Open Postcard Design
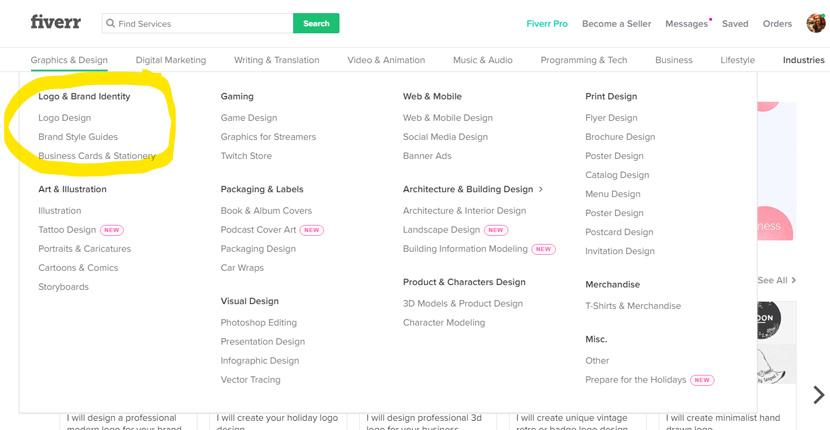Screen dimensions: 830x430 (x=619, y=232)
